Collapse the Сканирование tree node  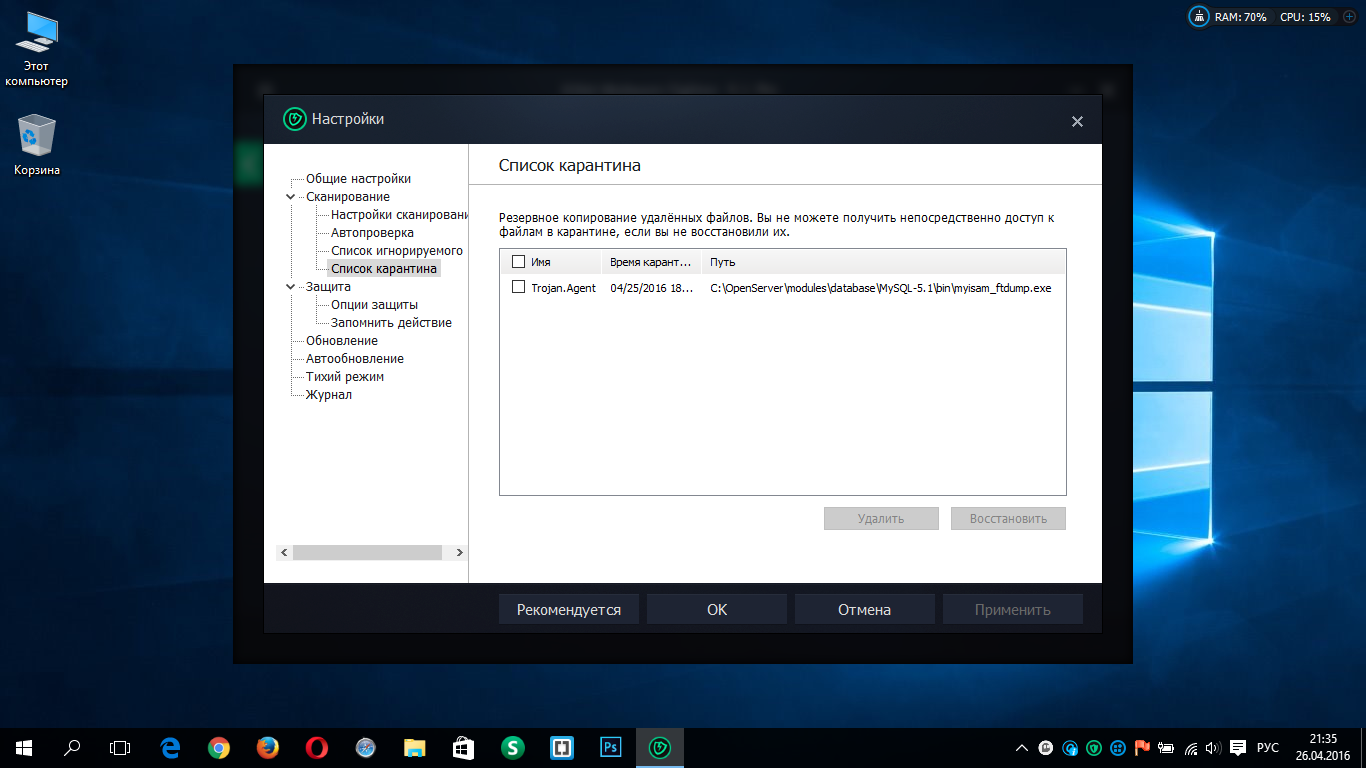(x=290, y=197)
